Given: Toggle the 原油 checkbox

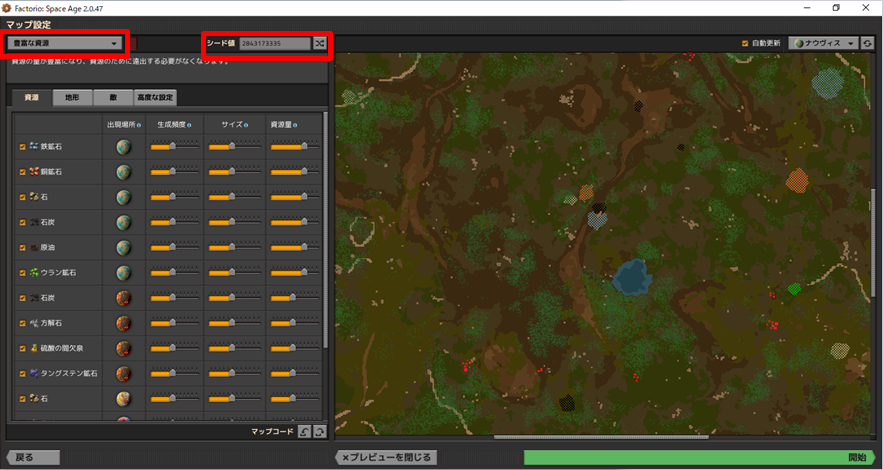Looking at the screenshot, I should pos(23,248).
